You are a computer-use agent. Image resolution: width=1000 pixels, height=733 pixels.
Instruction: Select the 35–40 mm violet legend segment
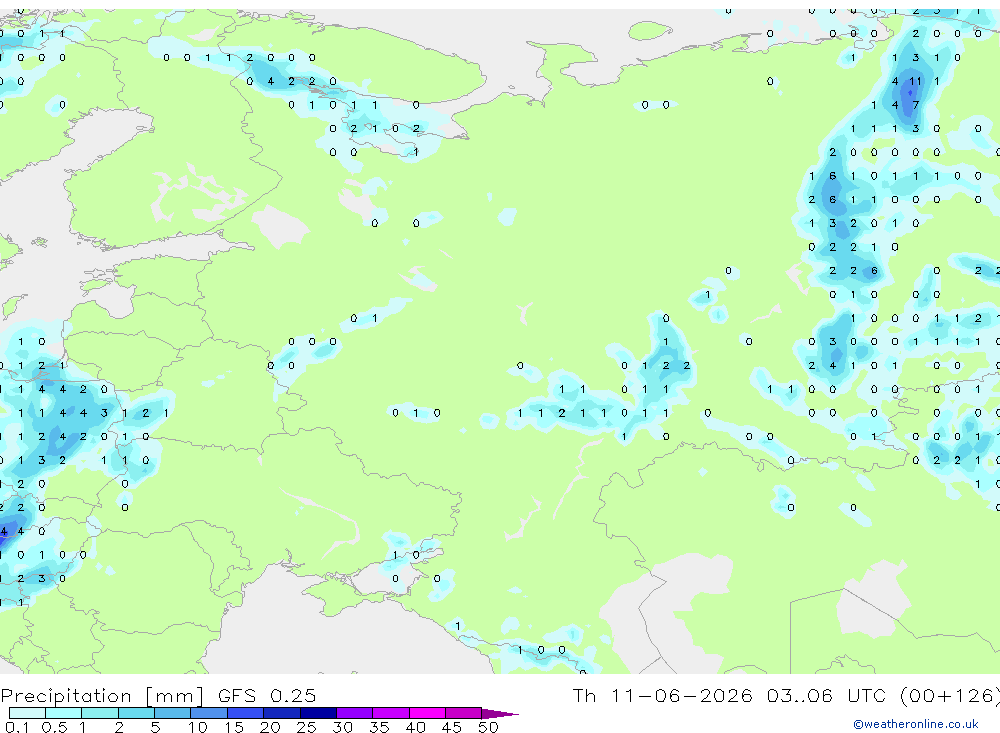[390, 713]
